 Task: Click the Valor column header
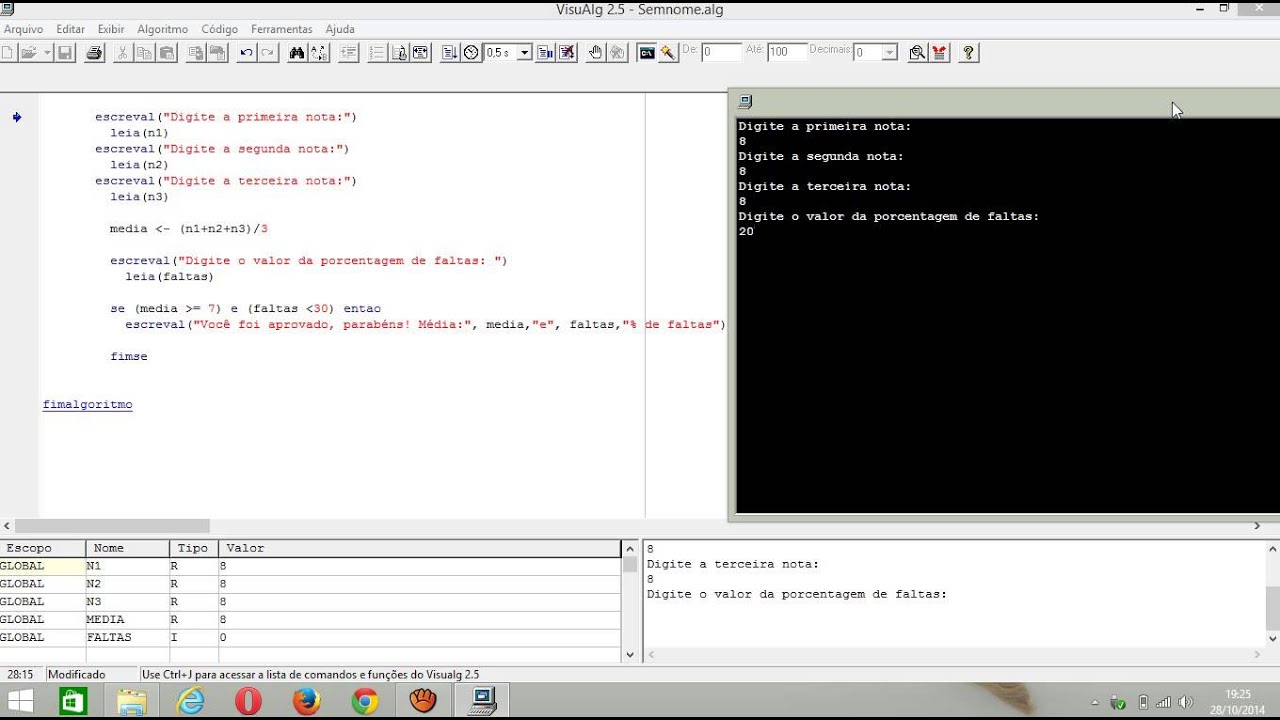[x=420, y=548]
